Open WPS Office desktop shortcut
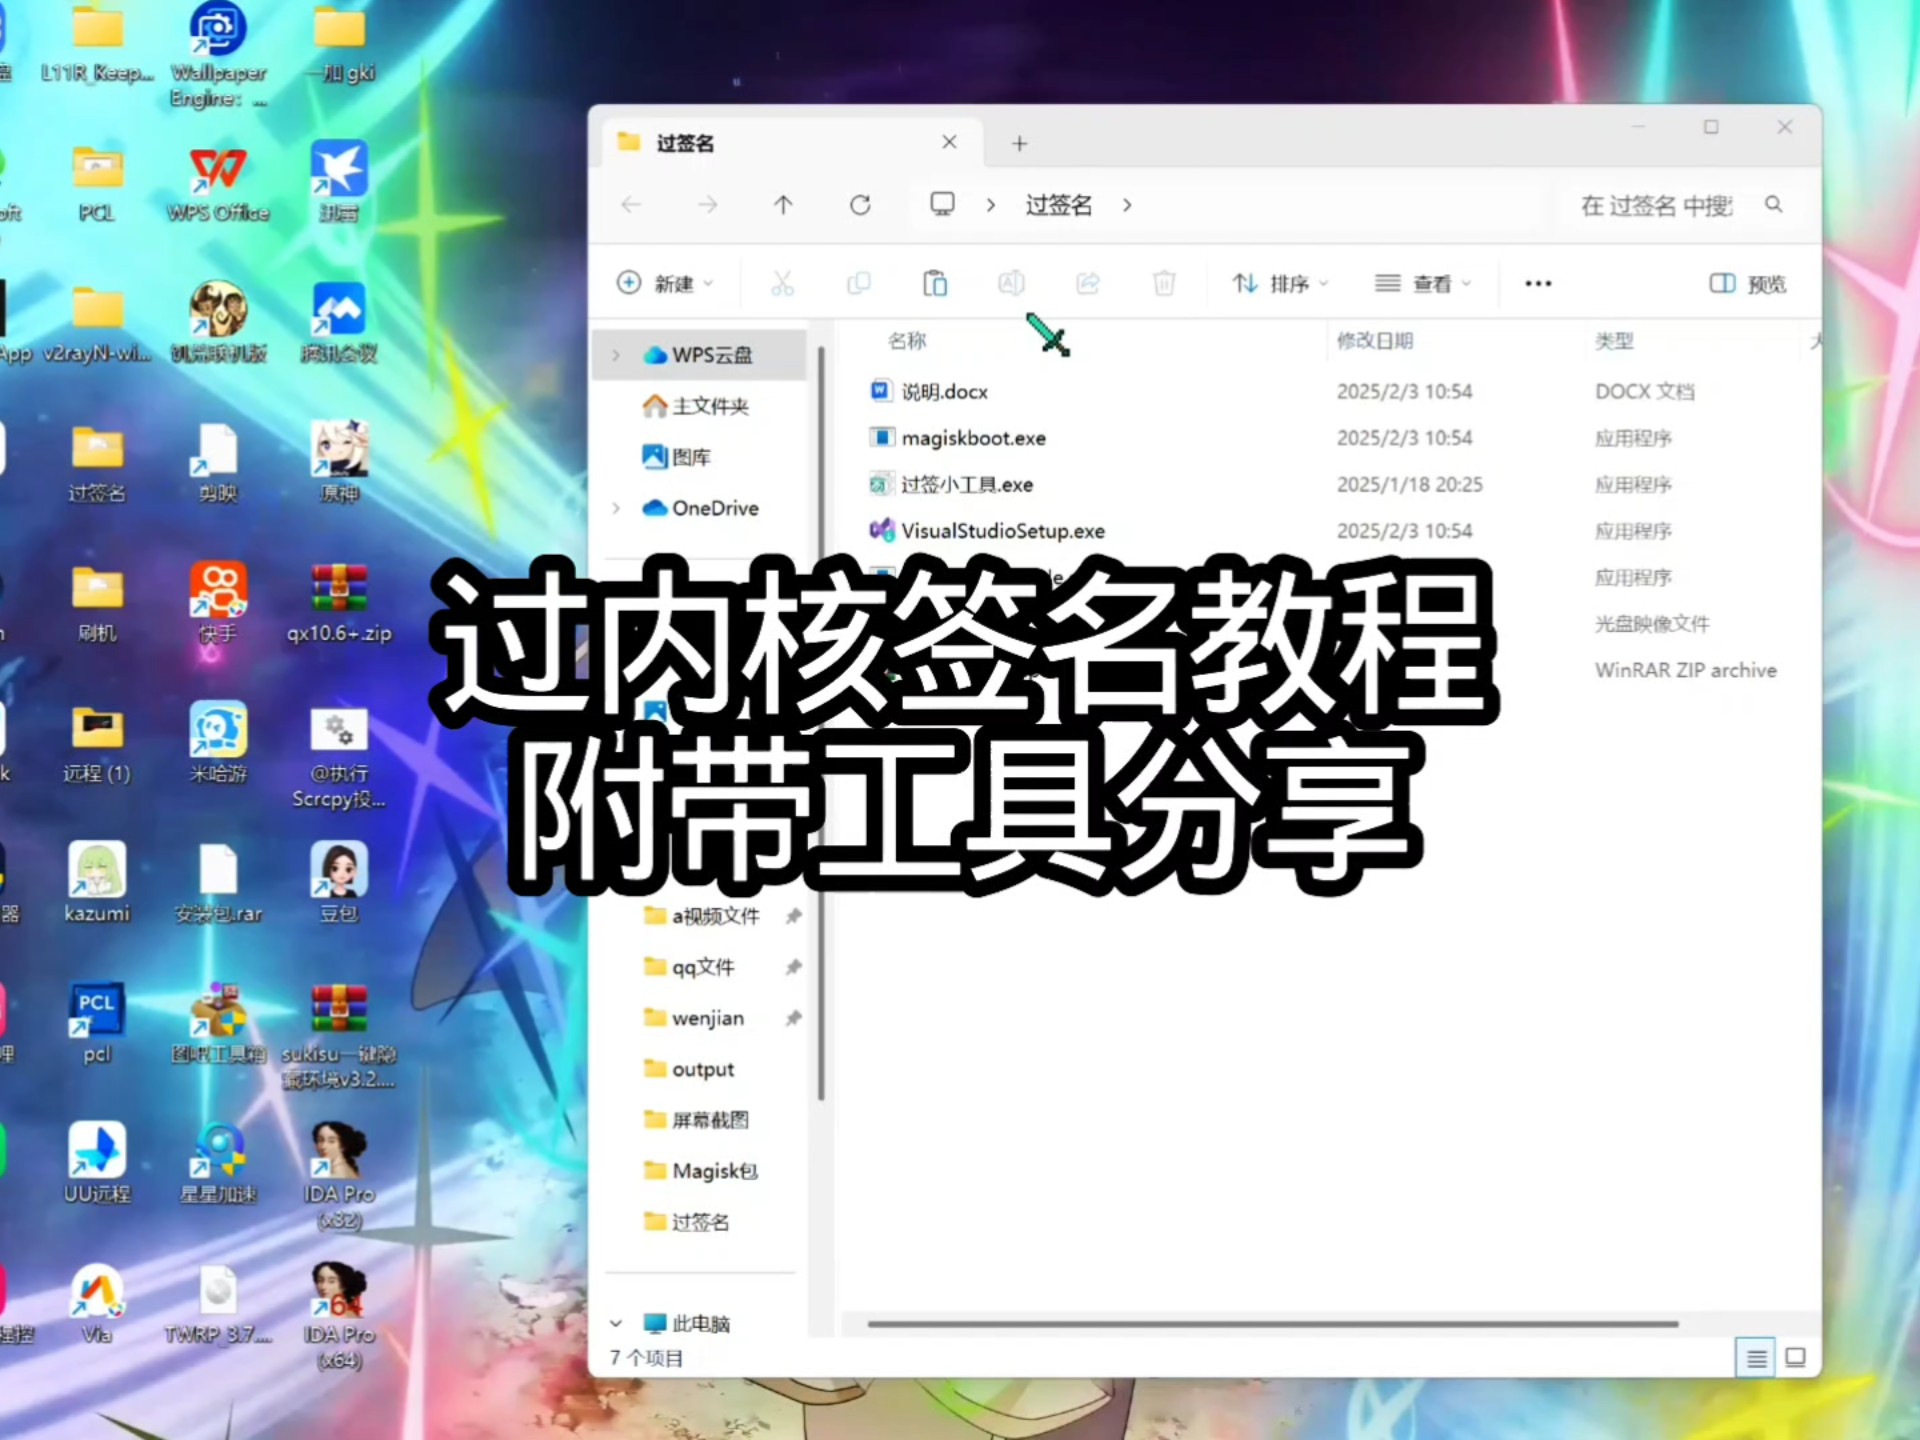 pos(218,183)
